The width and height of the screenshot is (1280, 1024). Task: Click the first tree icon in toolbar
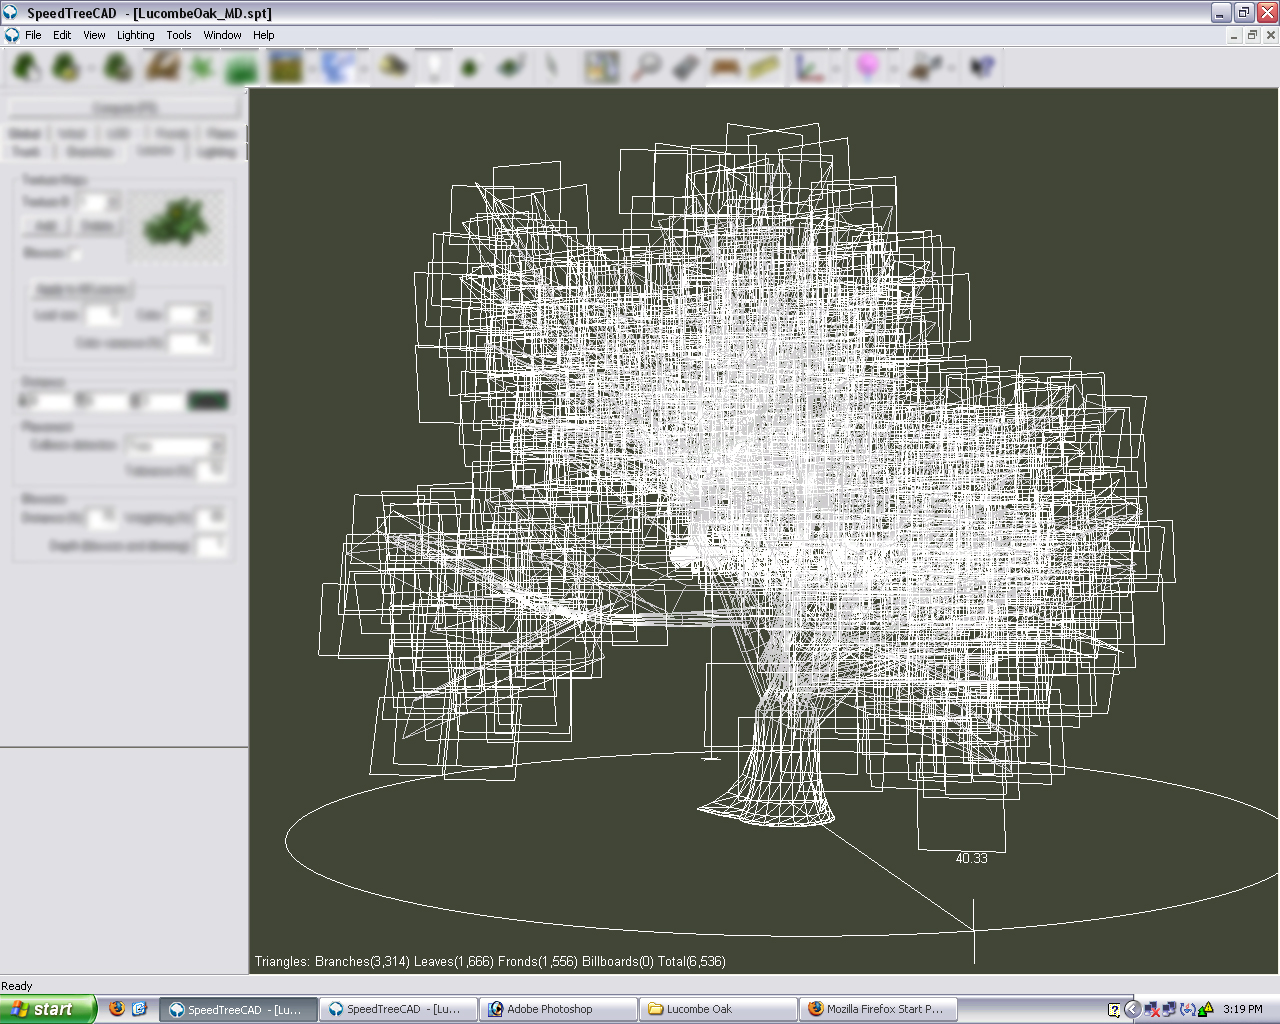click(26, 67)
